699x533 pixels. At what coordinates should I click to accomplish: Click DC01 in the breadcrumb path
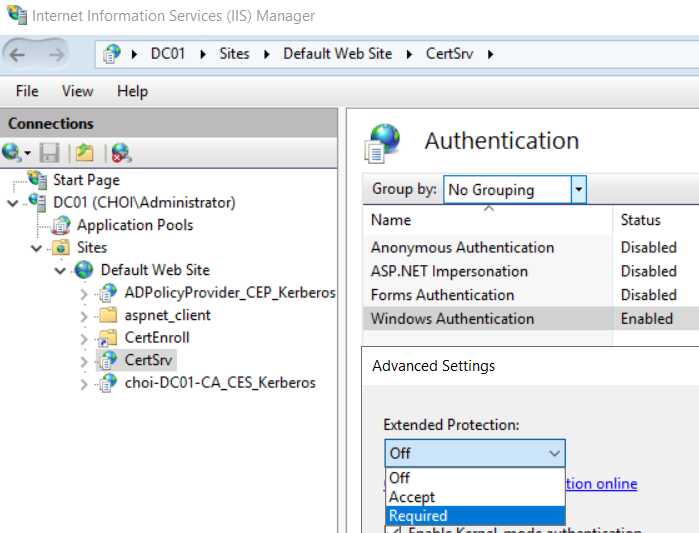click(x=168, y=53)
